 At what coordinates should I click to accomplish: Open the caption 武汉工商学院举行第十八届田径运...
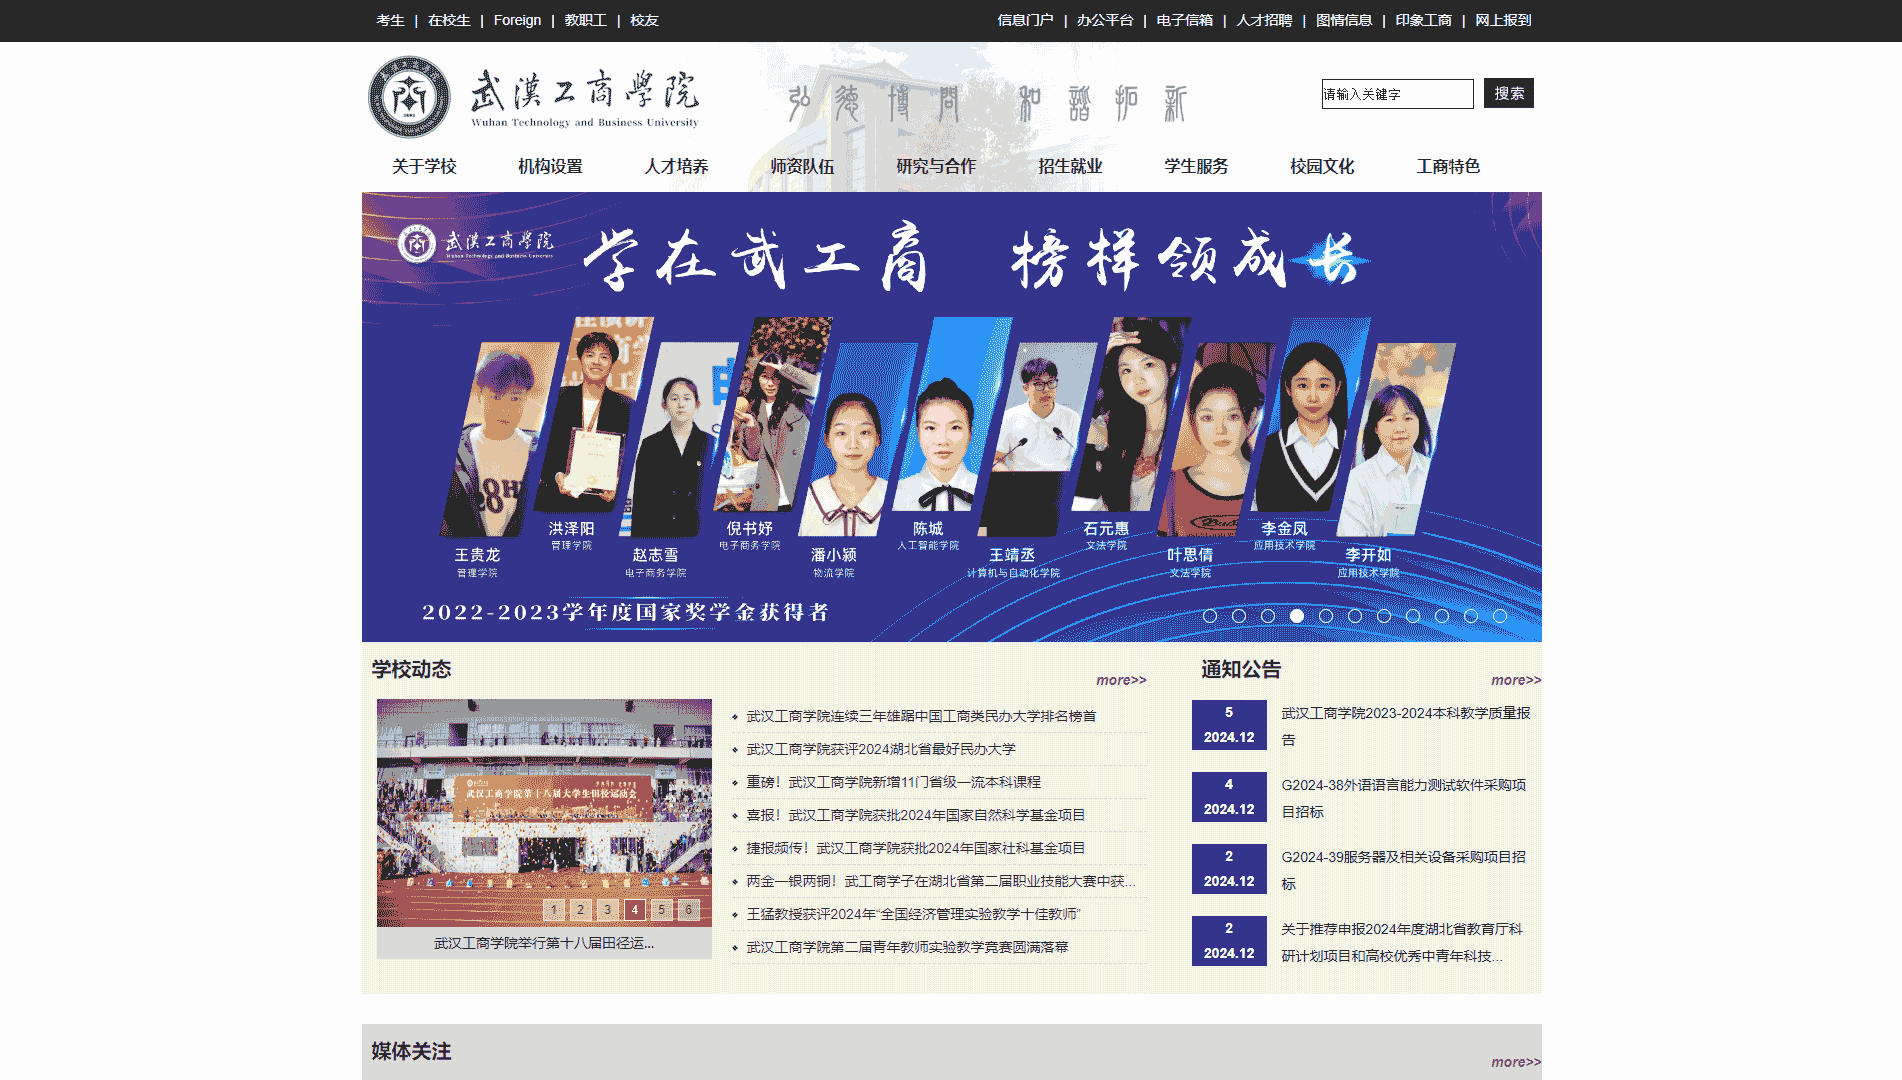pyautogui.click(x=544, y=943)
